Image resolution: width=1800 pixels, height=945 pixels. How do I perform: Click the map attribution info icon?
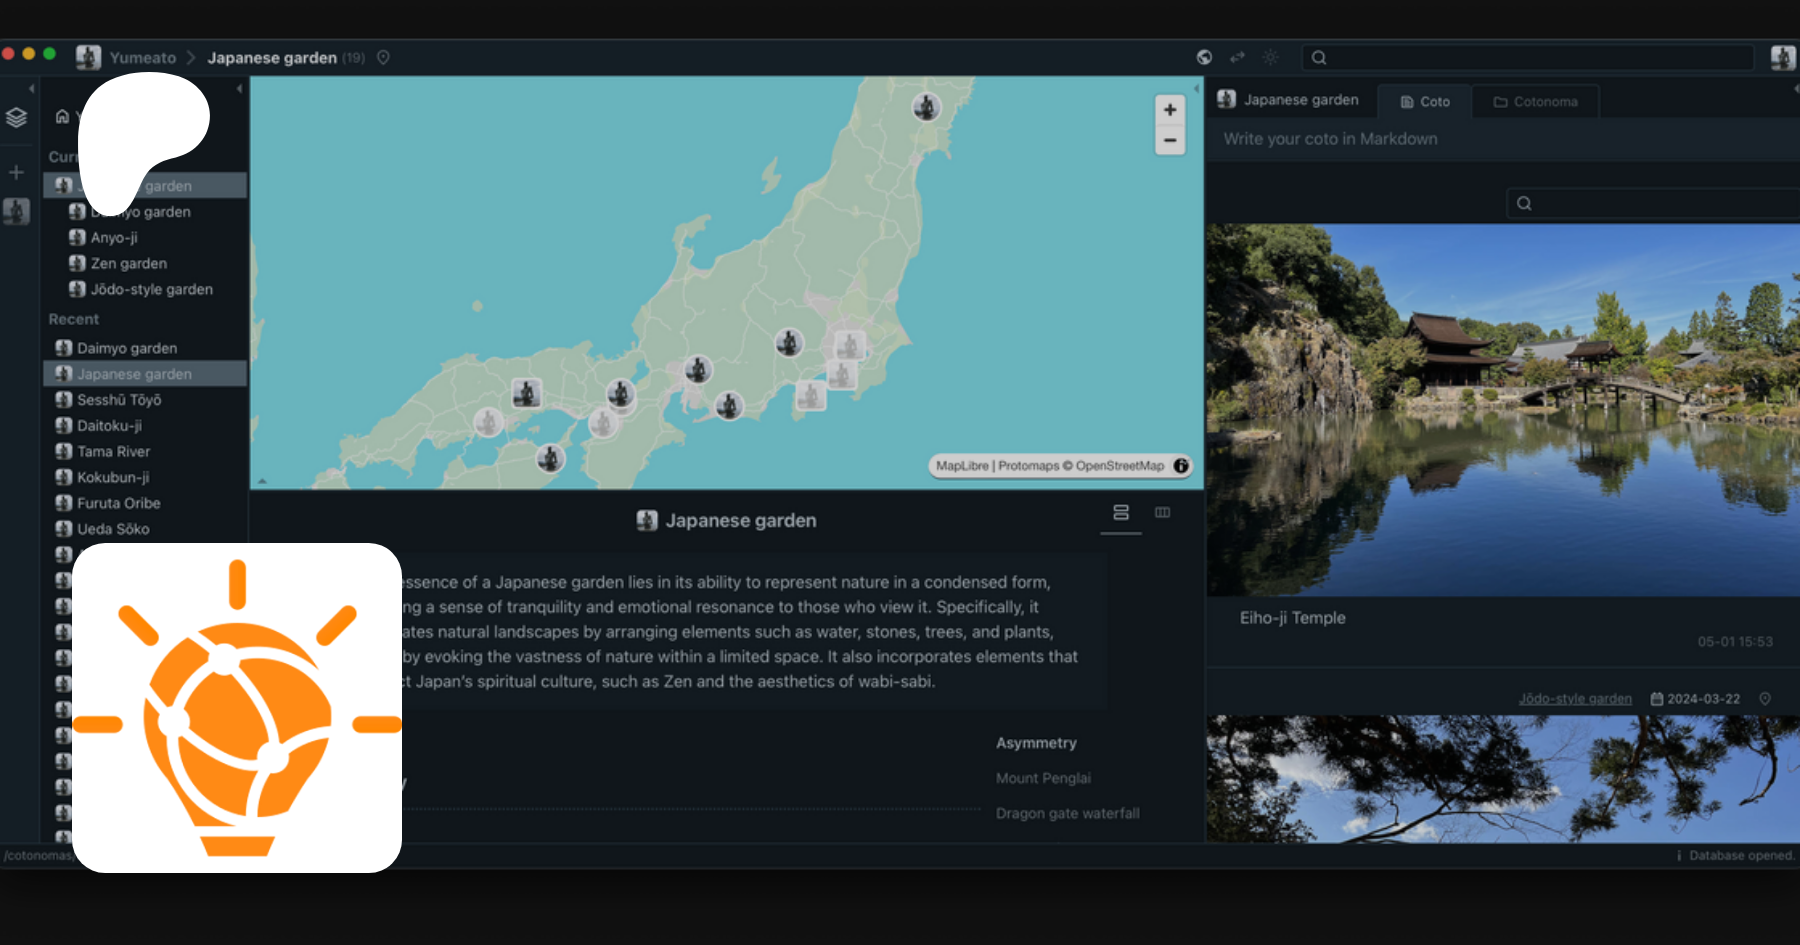click(1181, 466)
